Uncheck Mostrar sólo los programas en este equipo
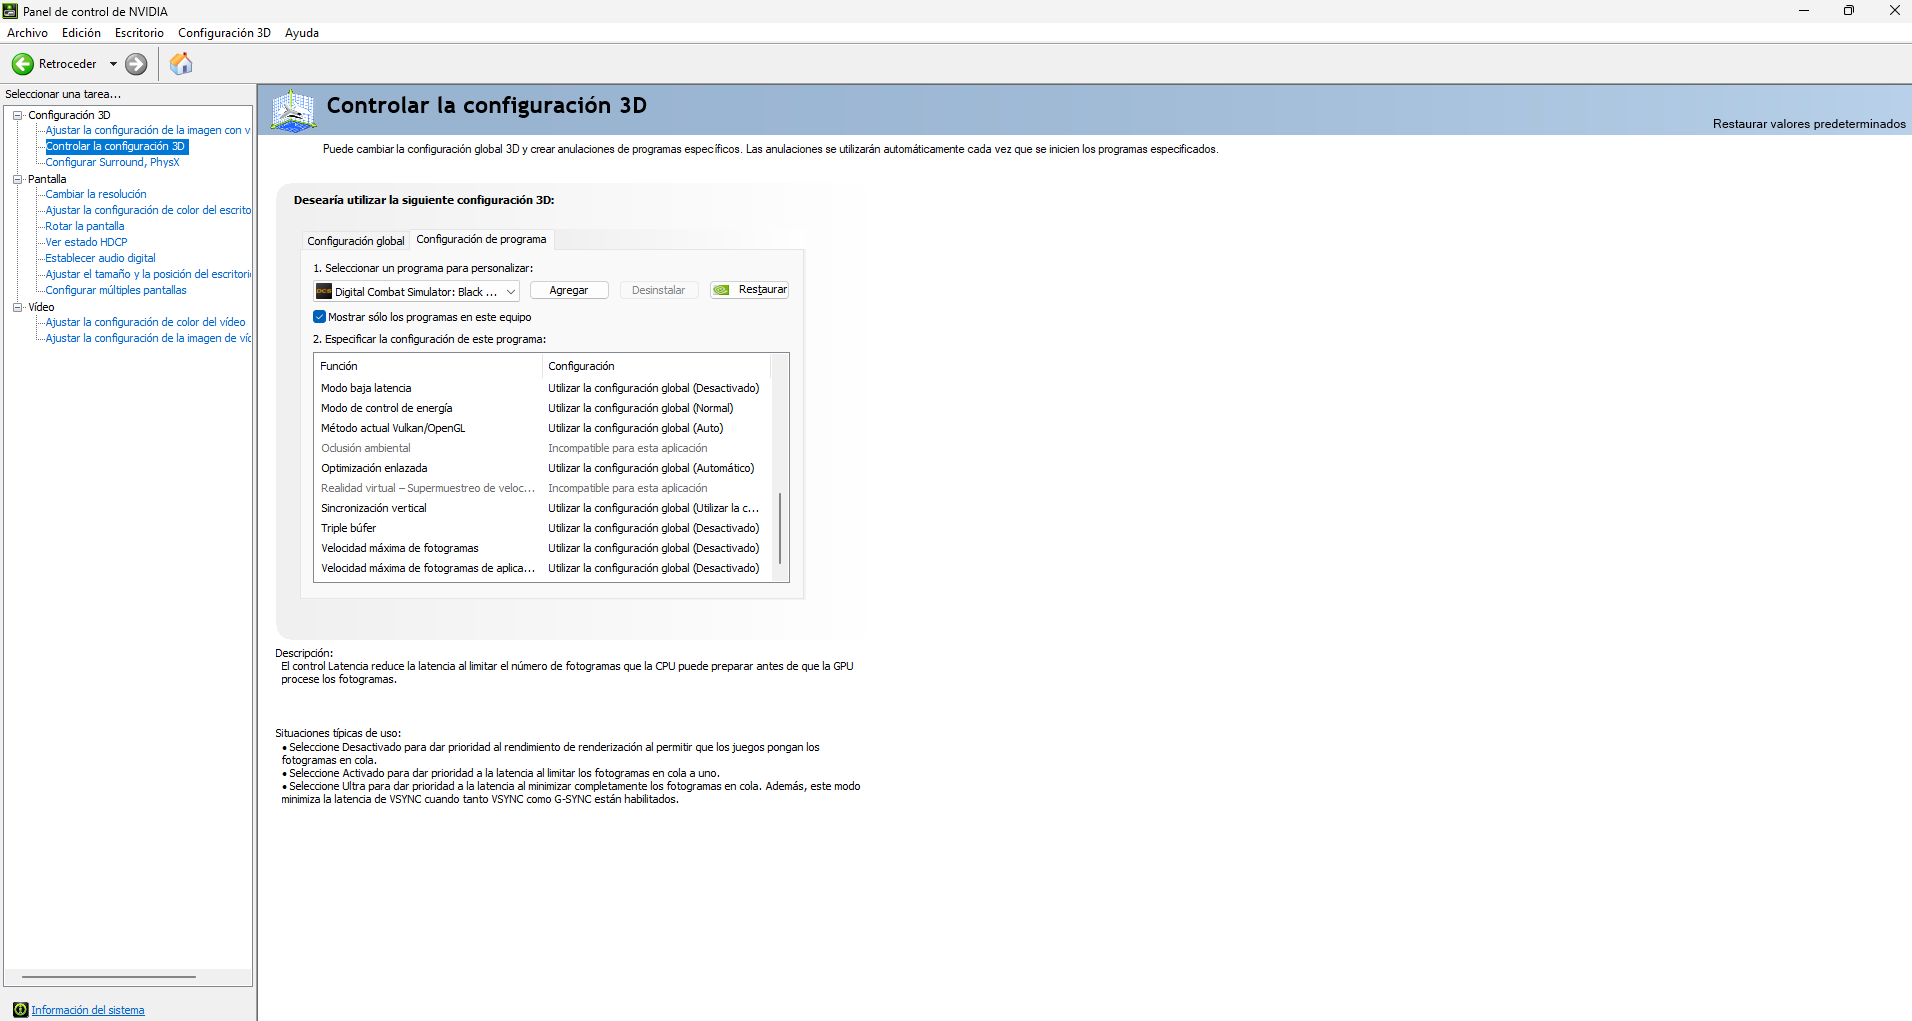The height and width of the screenshot is (1021, 1912). [x=320, y=317]
